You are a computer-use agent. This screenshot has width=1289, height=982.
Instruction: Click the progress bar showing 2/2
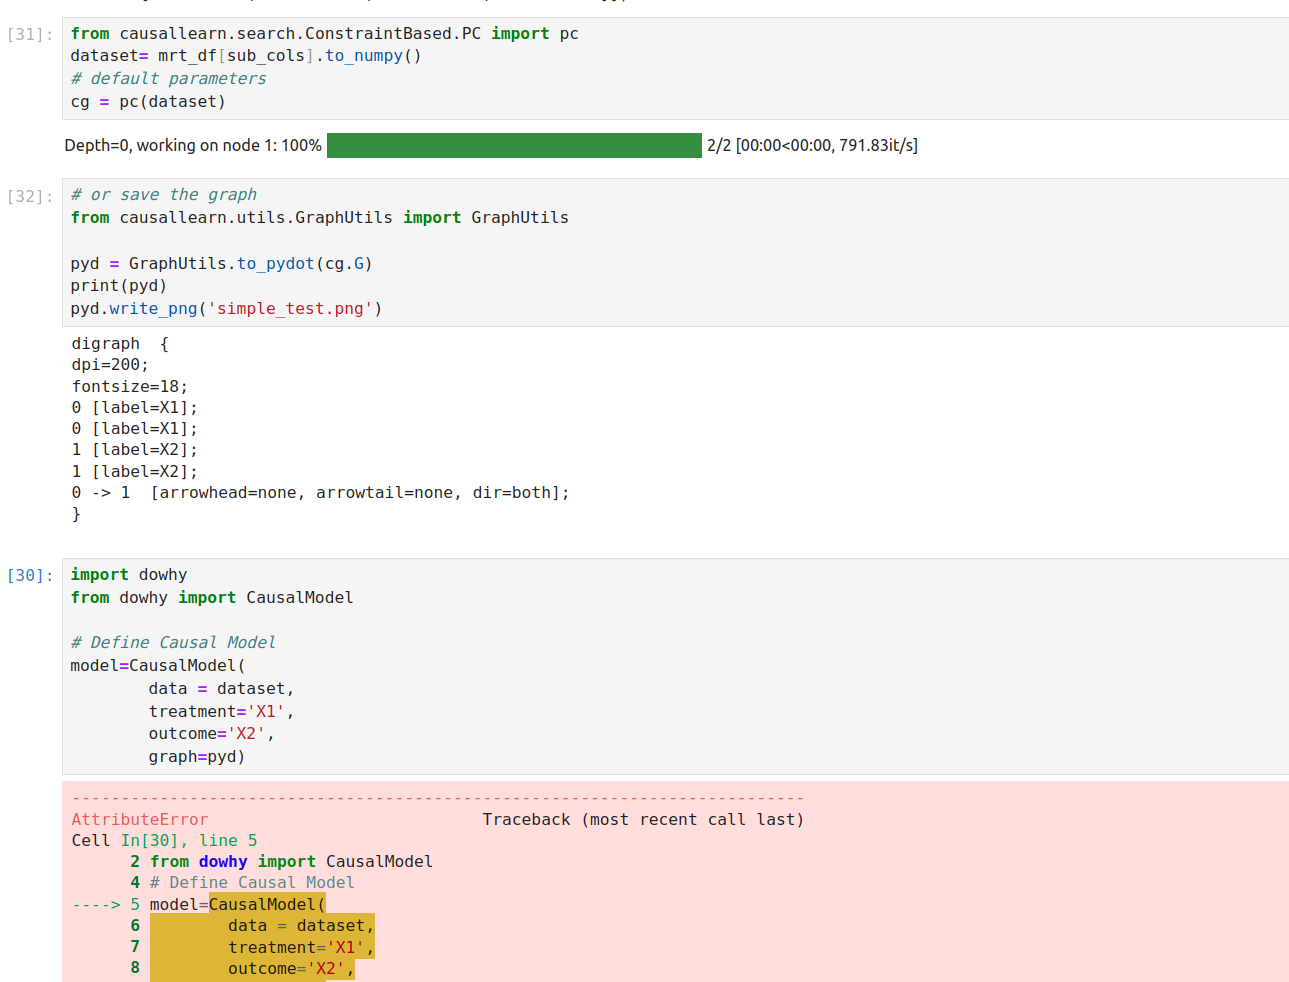pyautogui.click(x=514, y=145)
